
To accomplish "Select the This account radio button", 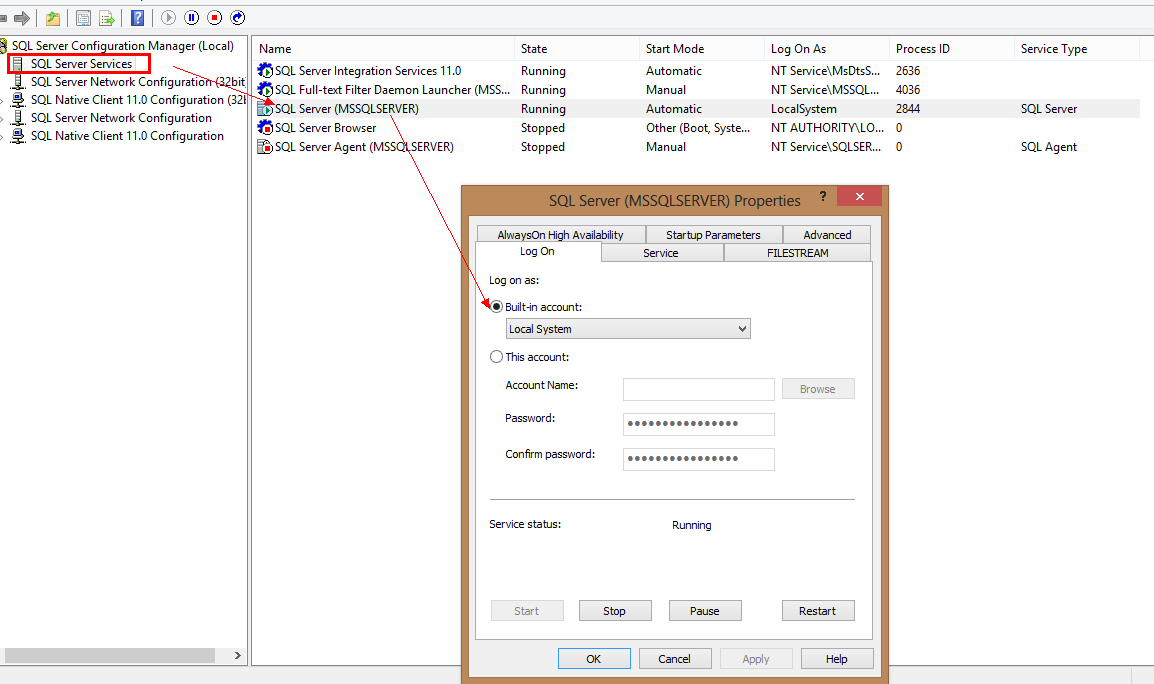I will tap(497, 357).
